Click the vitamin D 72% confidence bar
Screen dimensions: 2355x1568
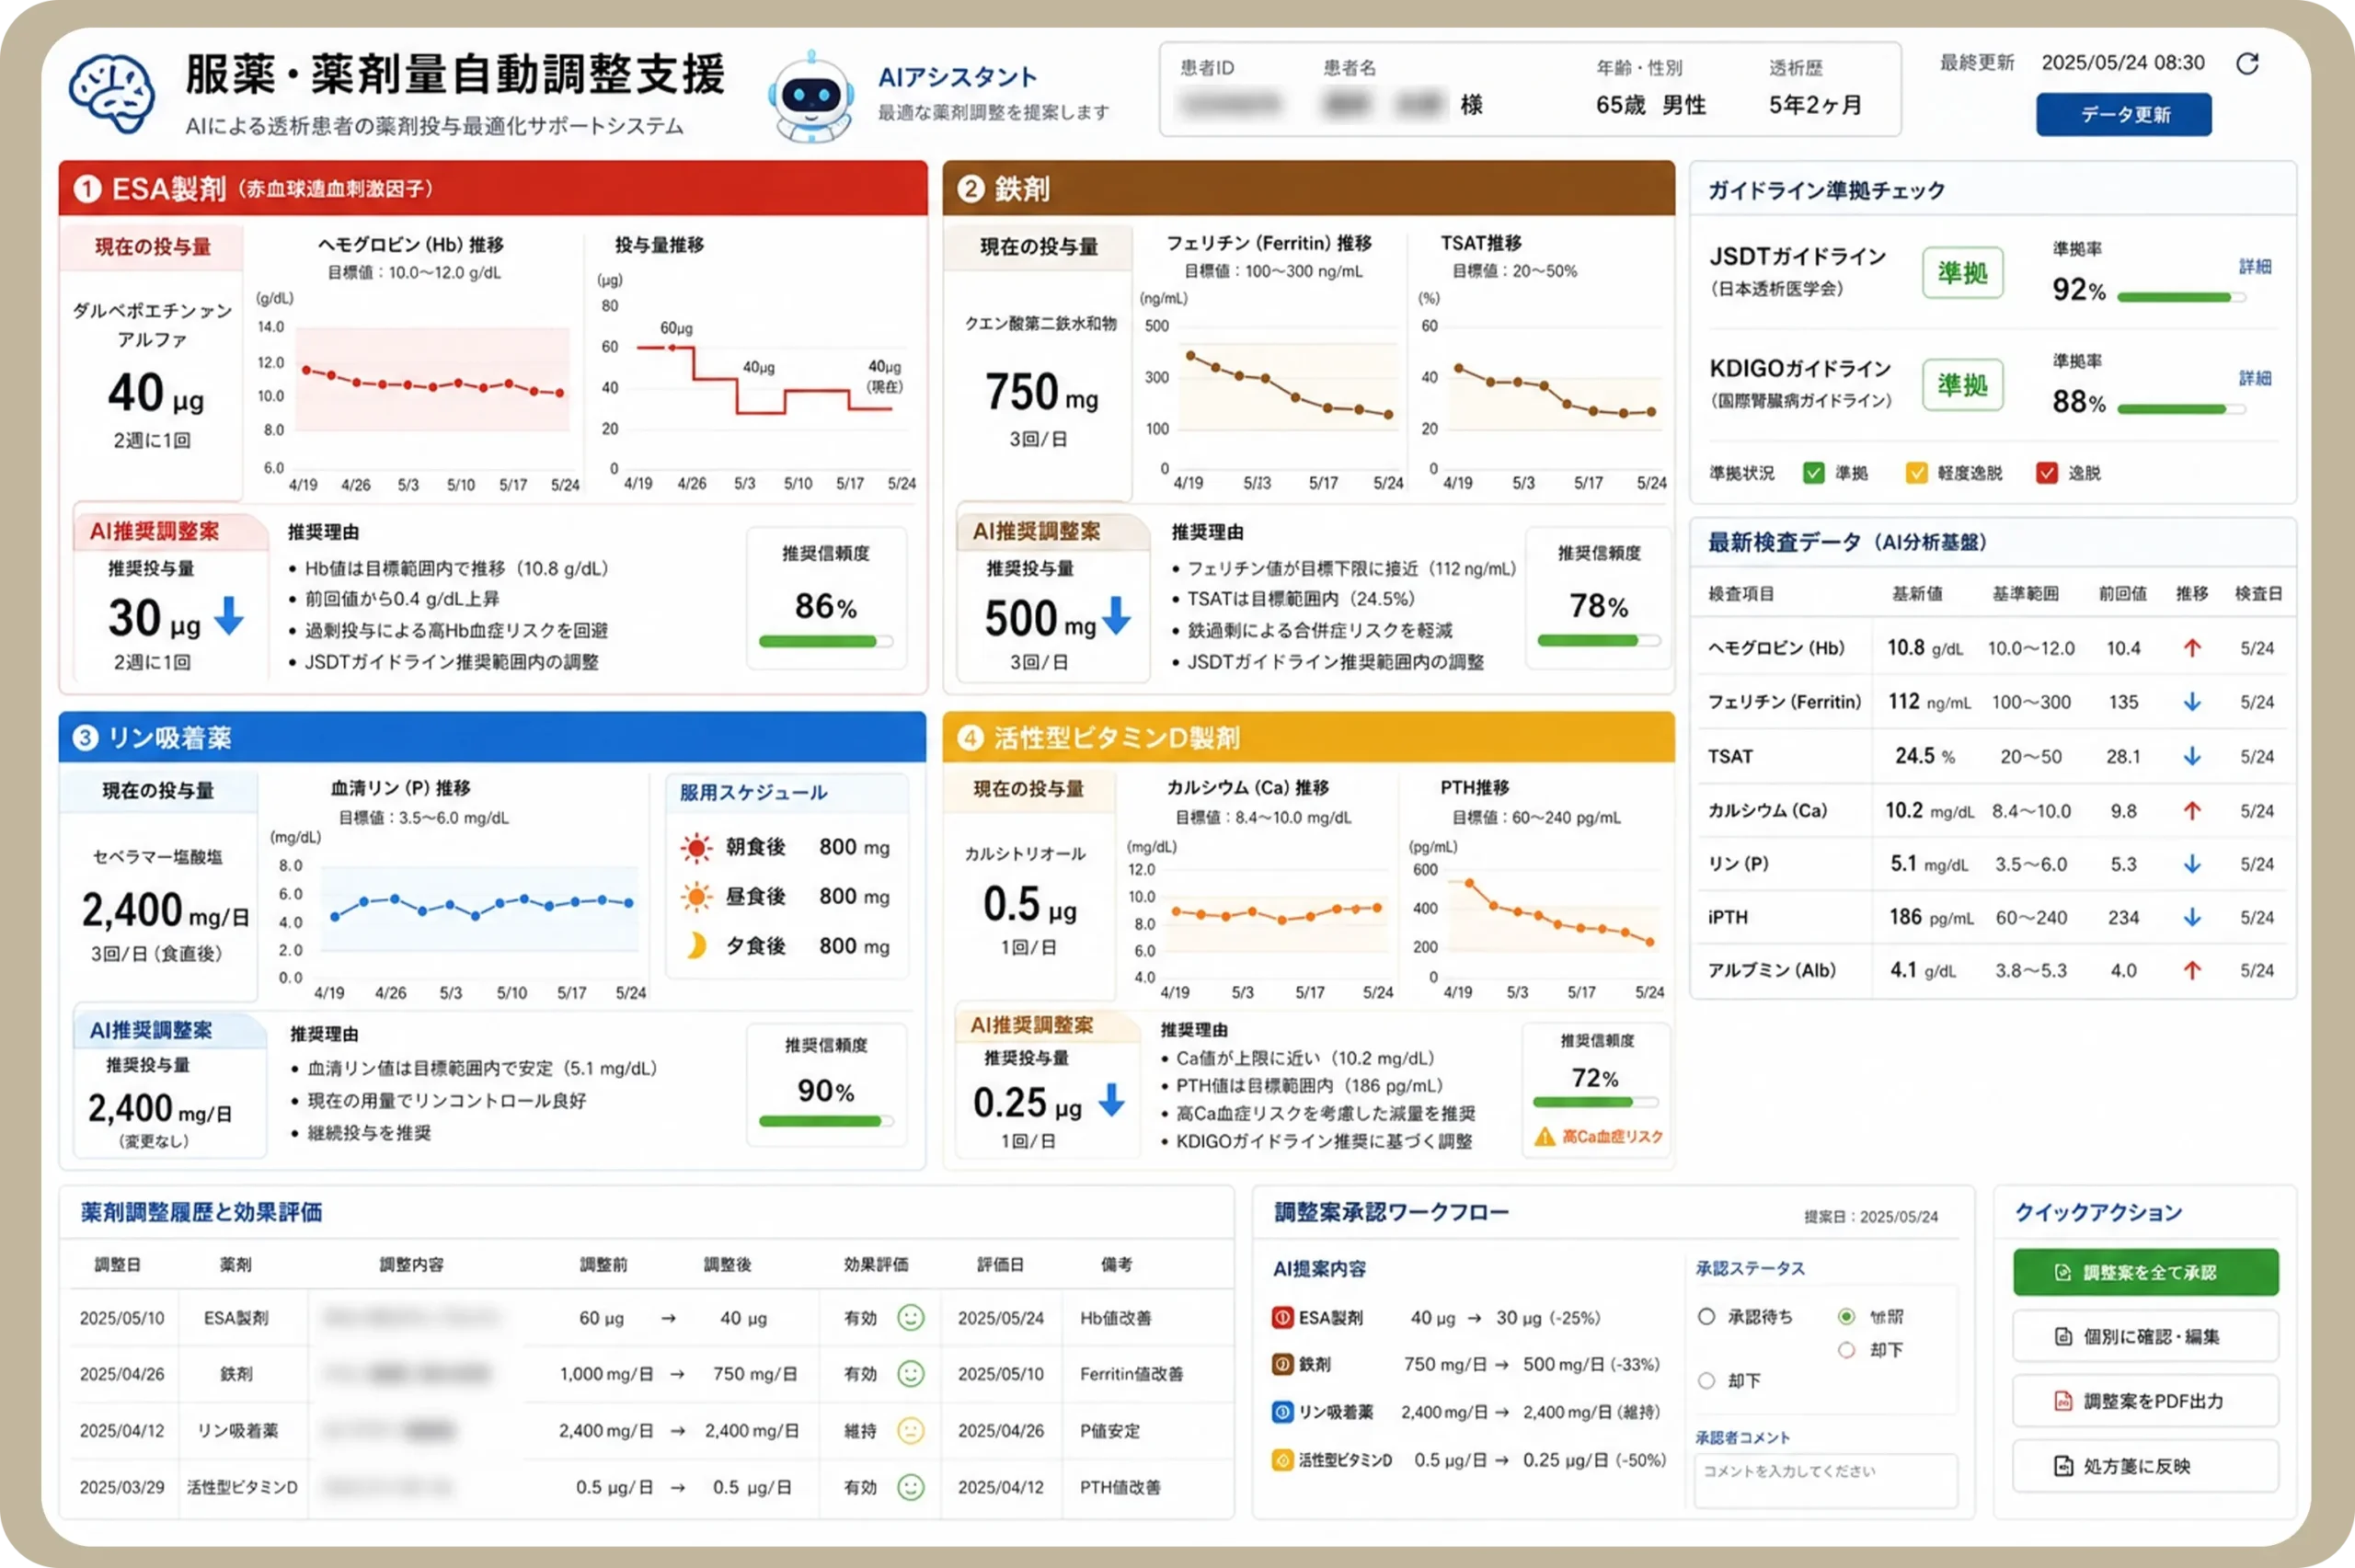tap(1595, 1102)
